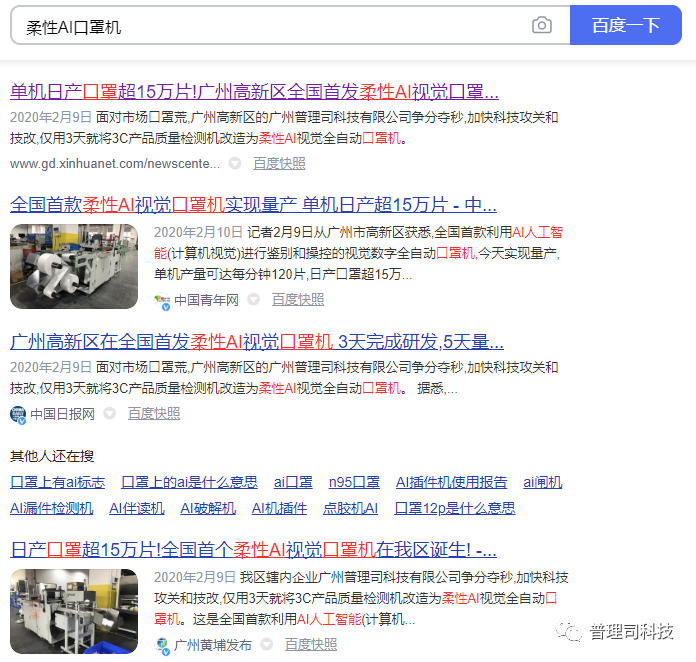Search related term ai口罩
Image resolution: width=696 pixels, height=662 pixels.
[x=293, y=482]
